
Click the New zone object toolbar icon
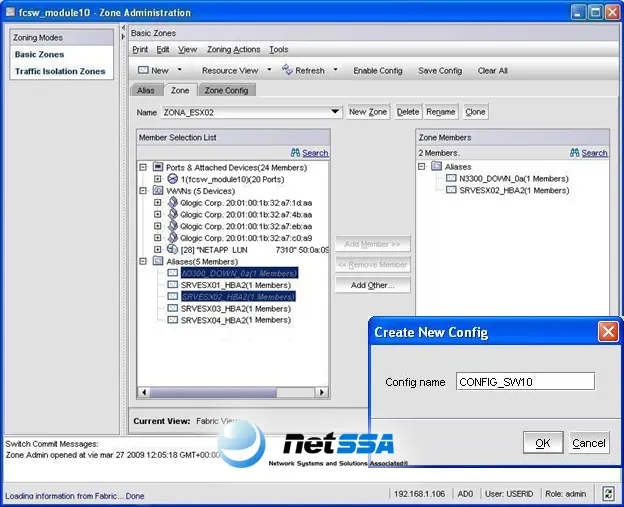click(143, 70)
